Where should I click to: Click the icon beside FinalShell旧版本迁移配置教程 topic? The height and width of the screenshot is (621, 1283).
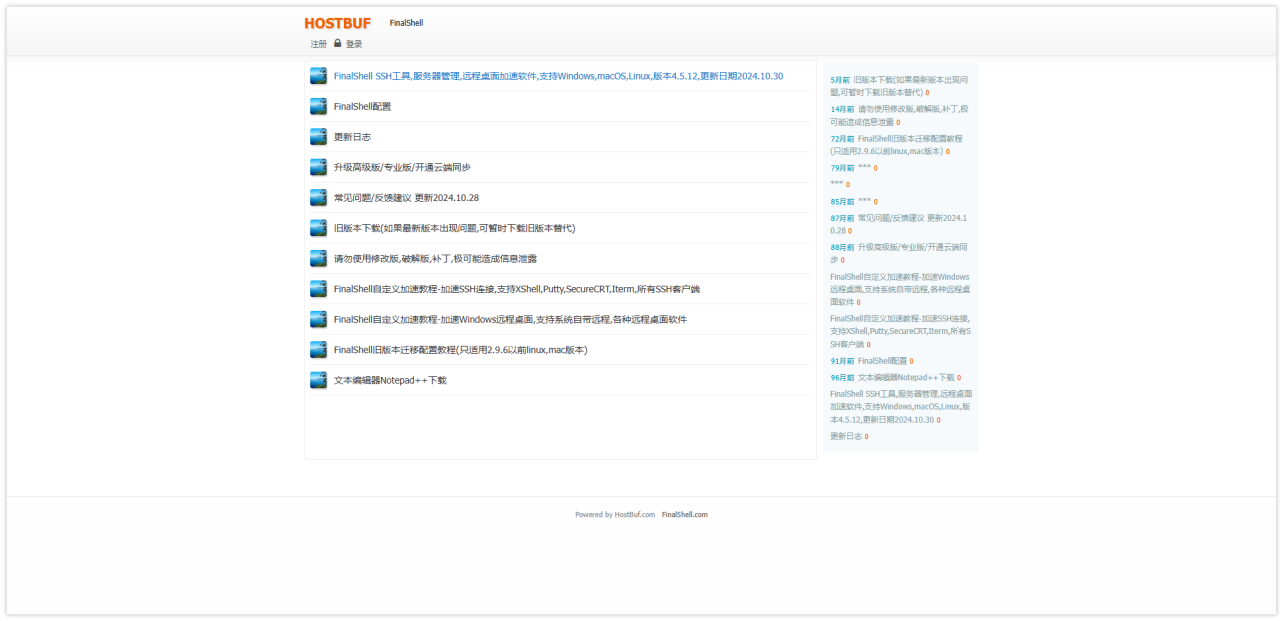pyautogui.click(x=318, y=349)
